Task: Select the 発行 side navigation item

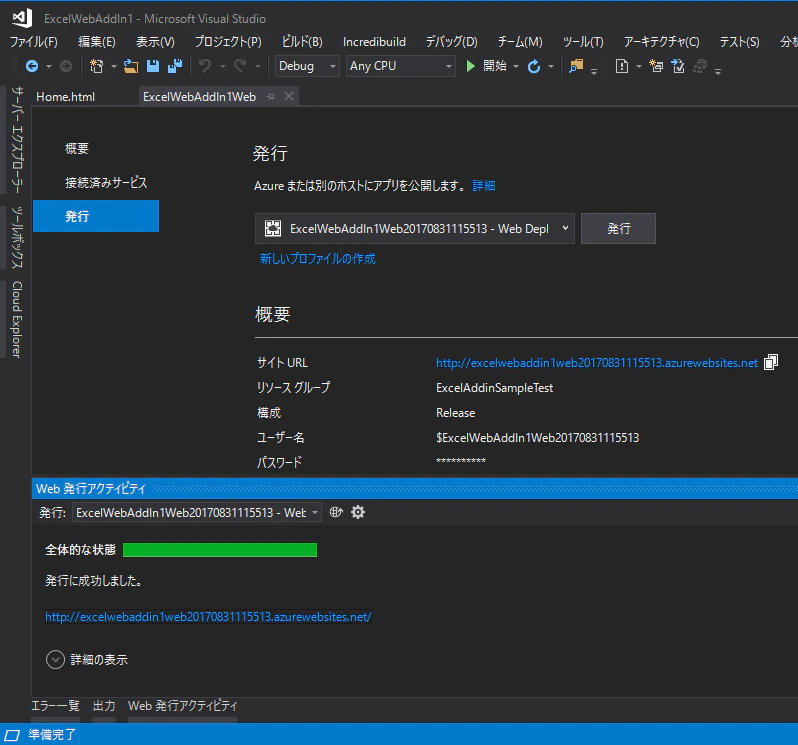Action: 96,216
